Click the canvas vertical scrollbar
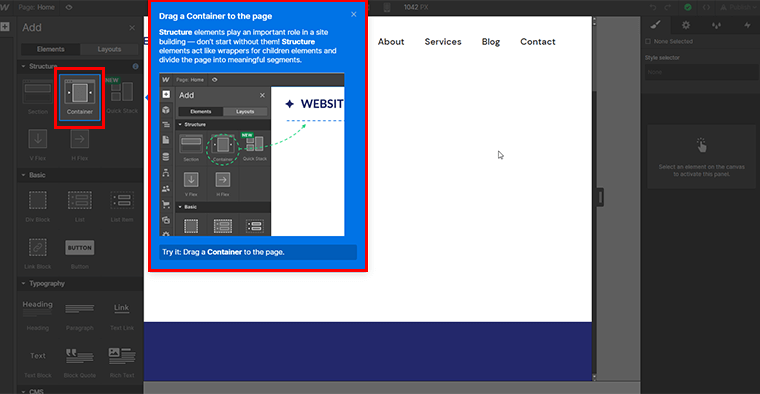Screen dimensions: 760x394 click(x=594, y=199)
